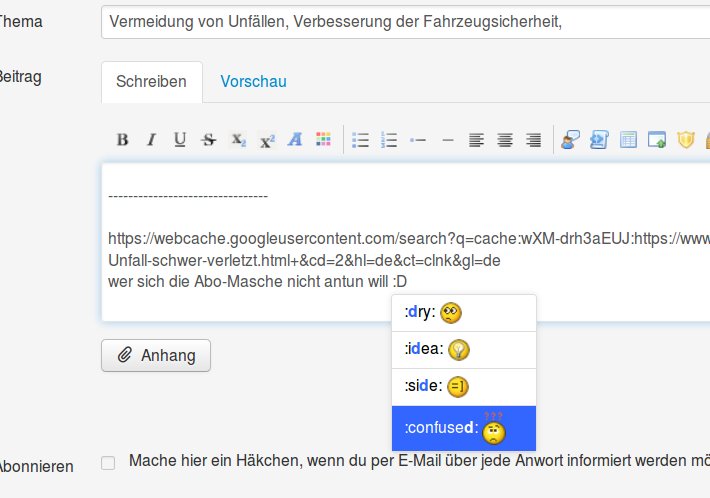710x498 pixels.
Task: Insert a bulleted list
Action: pos(361,140)
